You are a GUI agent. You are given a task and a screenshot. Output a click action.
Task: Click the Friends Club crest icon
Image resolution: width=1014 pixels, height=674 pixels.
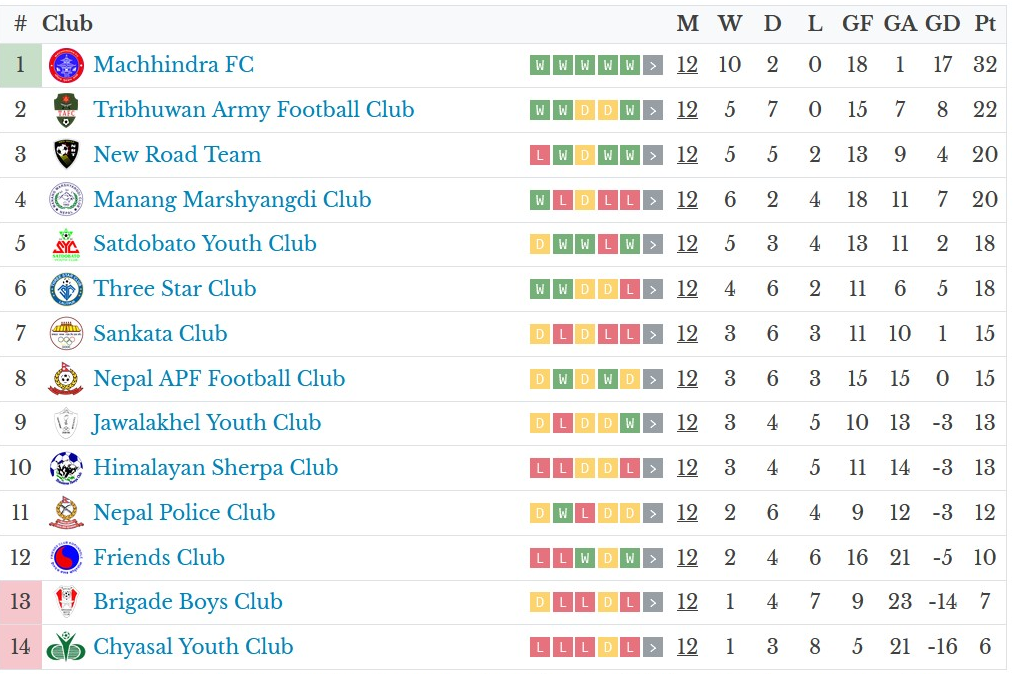pos(67,558)
